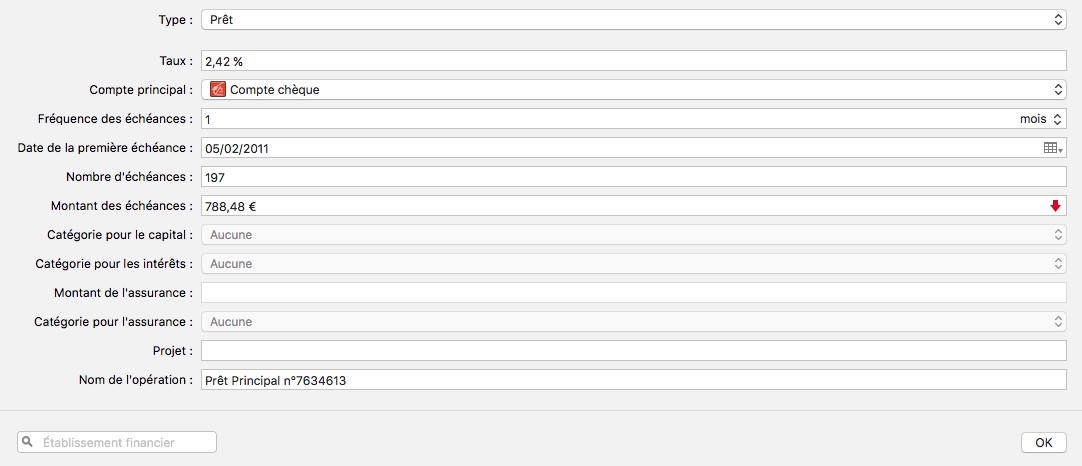Image resolution: width=1082 pixels, height=466 pixels.
Task: Click the OK button
Action: click(x=1043, y=443)
